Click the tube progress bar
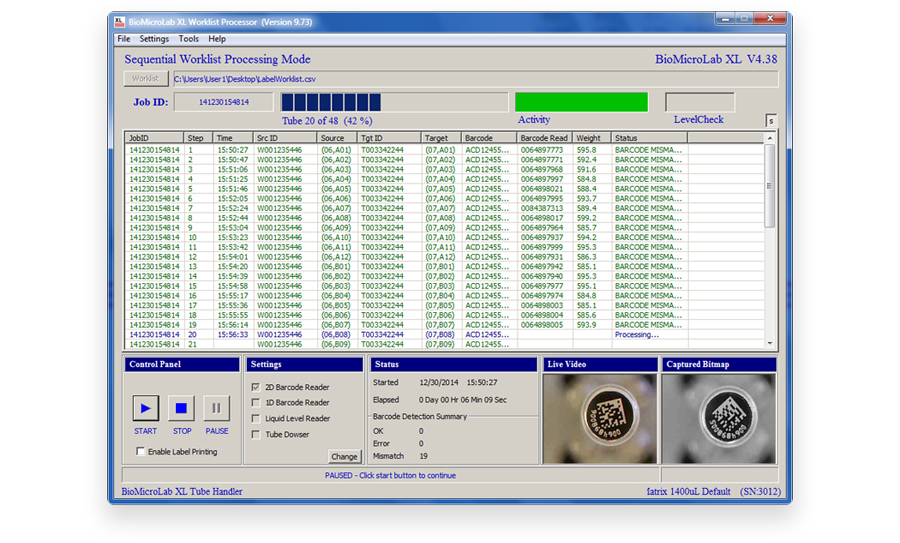 pyautogui.click(x=394, y=102)
